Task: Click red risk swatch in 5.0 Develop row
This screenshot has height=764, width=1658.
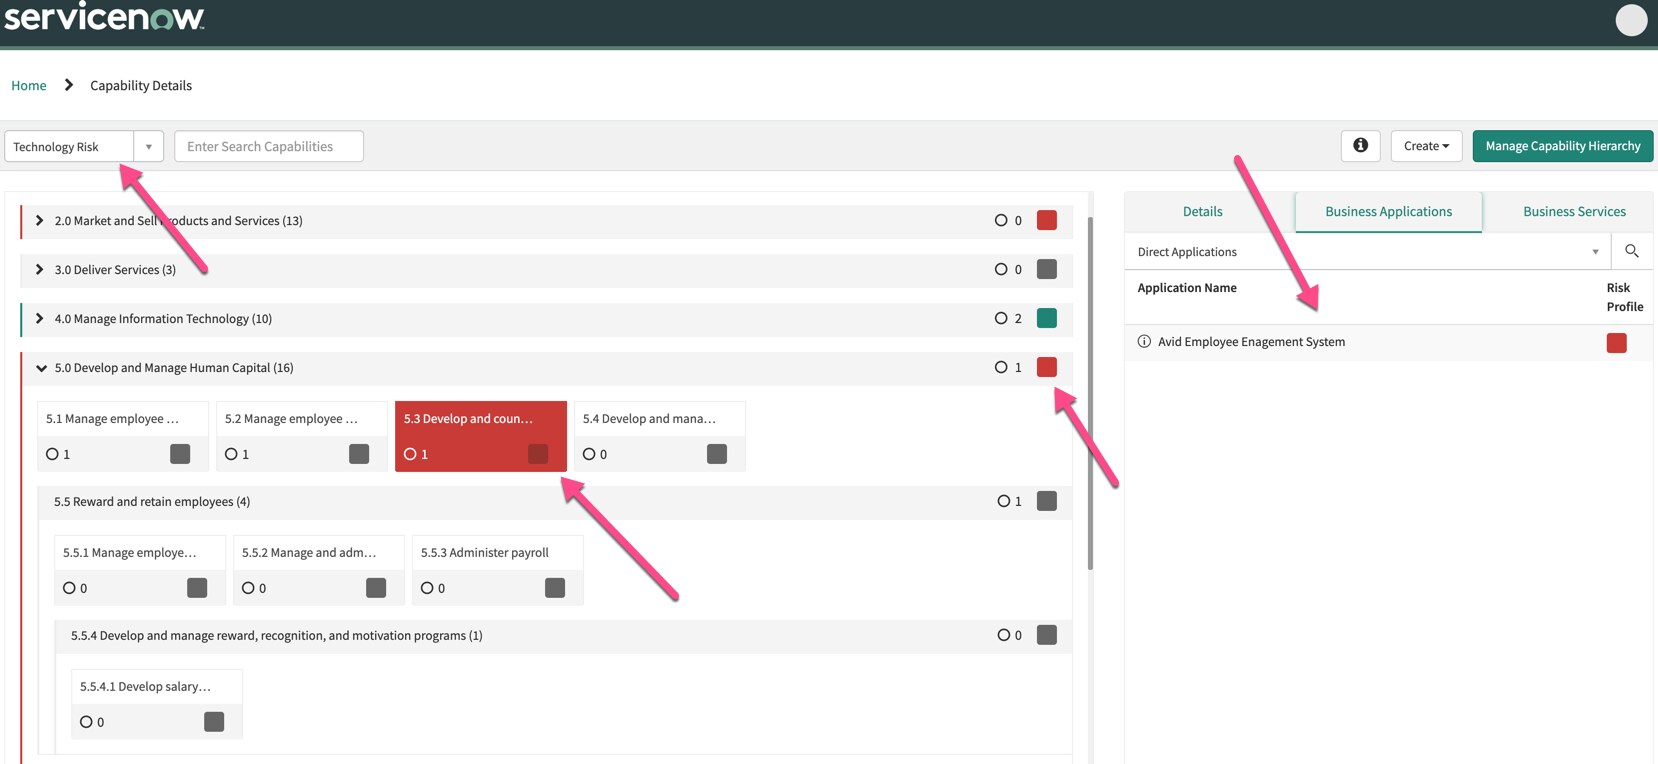Action: pyautogui.click(x=1047, y=367)
